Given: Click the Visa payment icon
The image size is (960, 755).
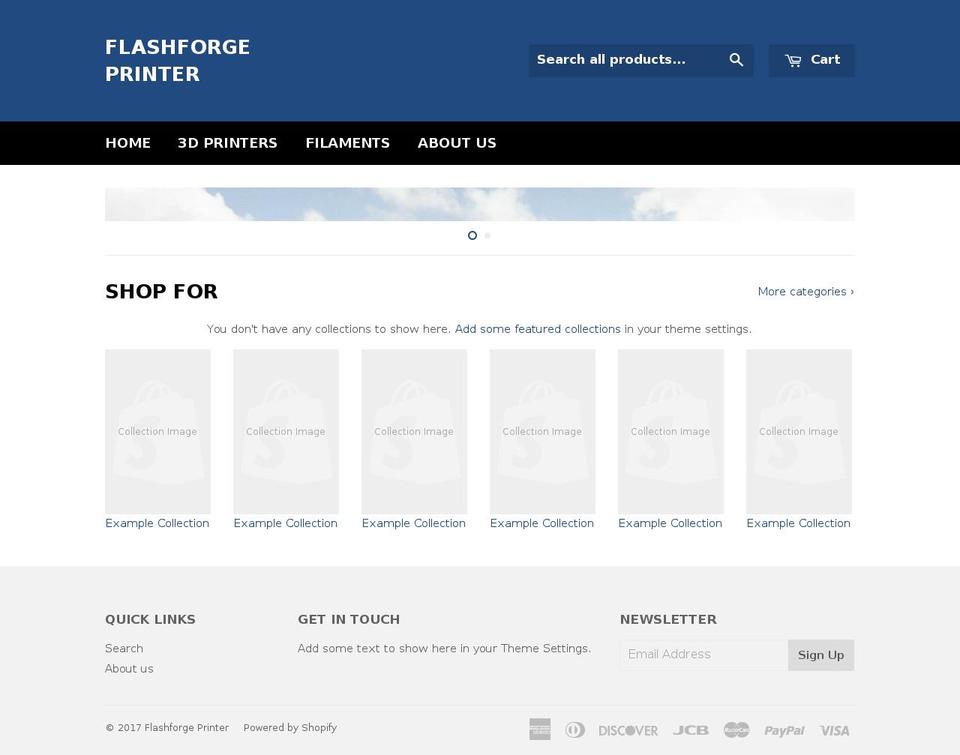Looking at the screenshot, I should (x=834, y=730).
